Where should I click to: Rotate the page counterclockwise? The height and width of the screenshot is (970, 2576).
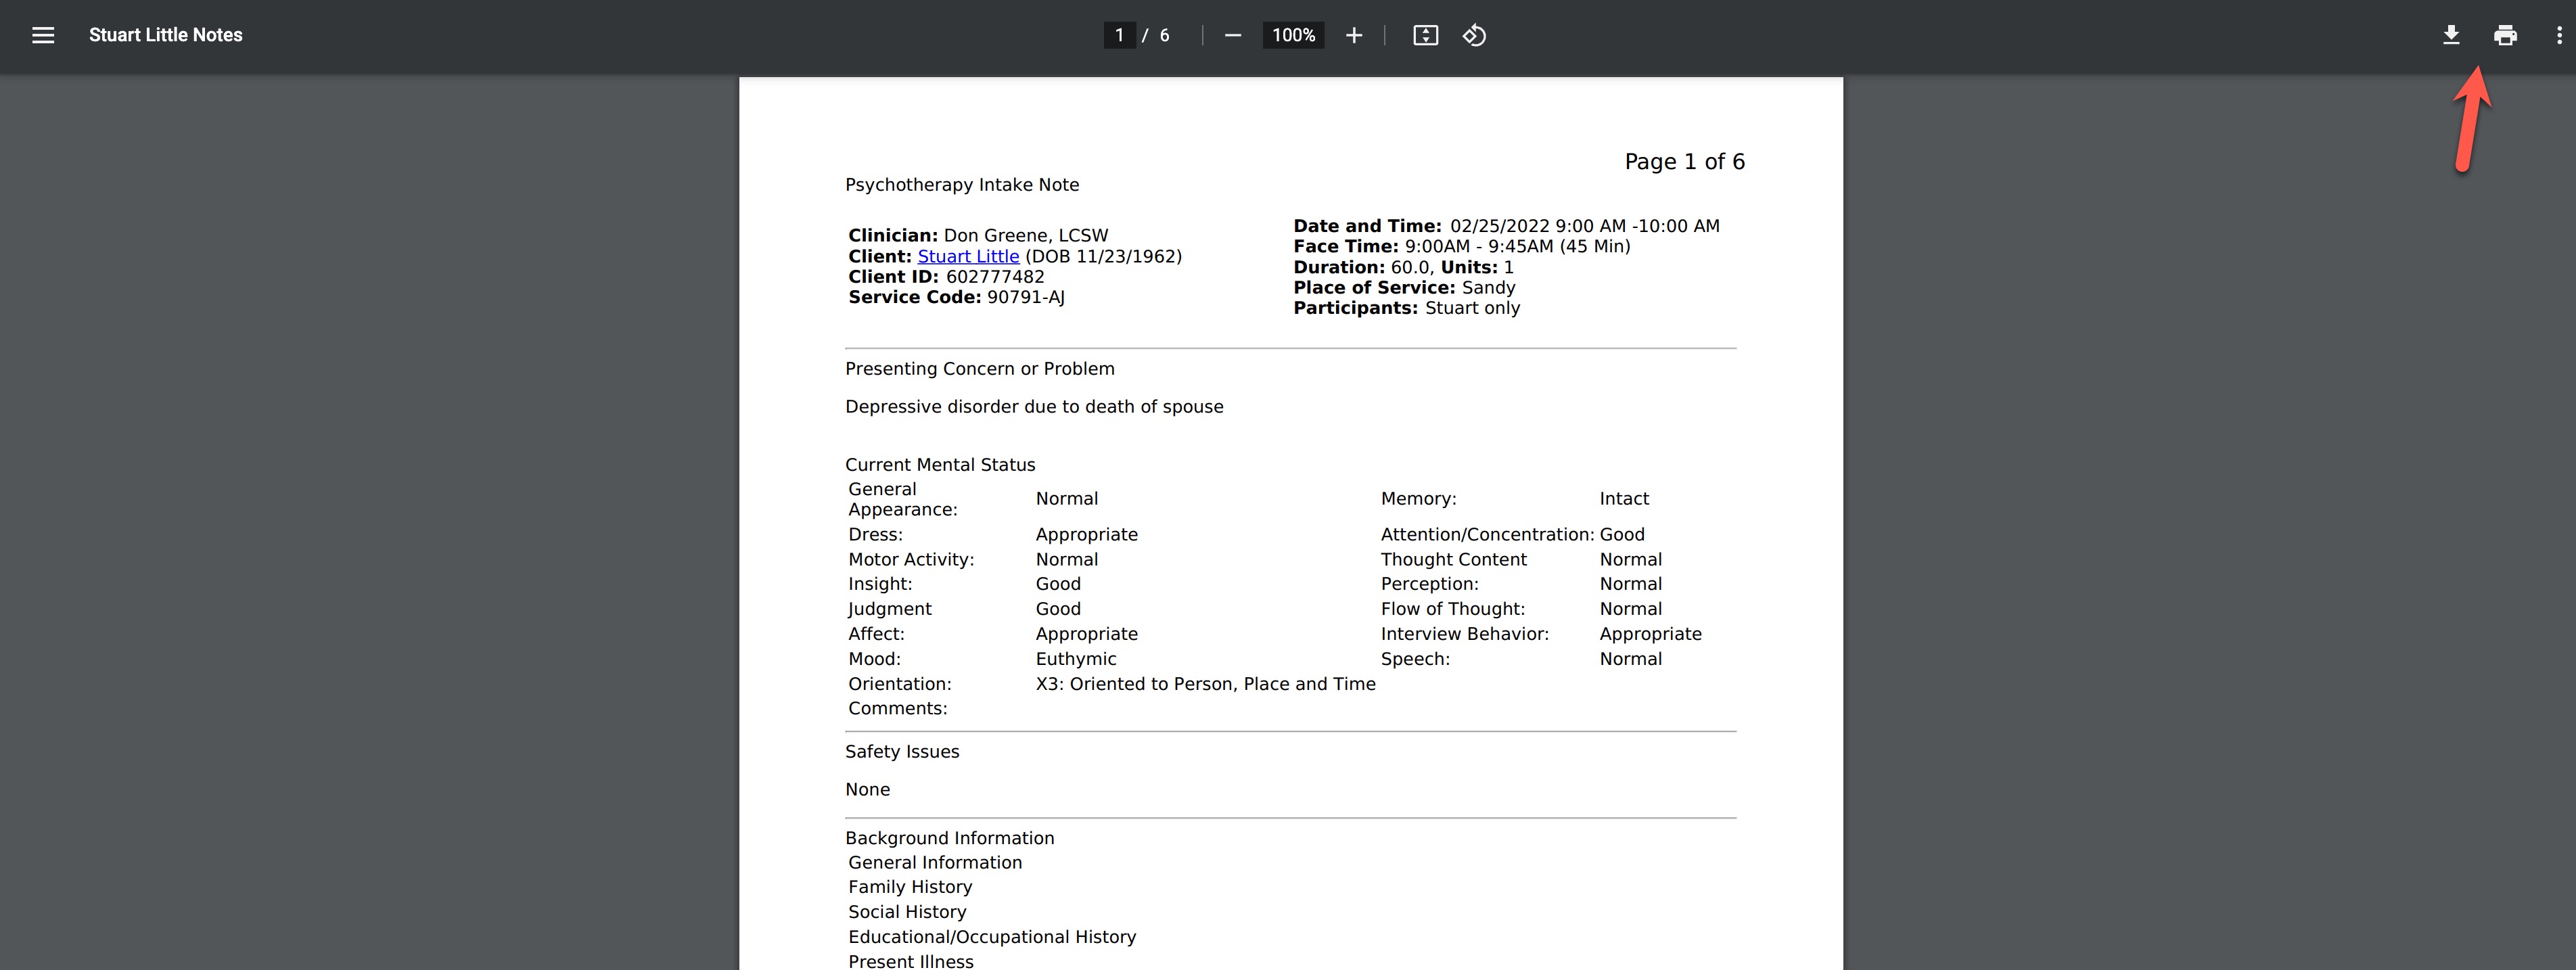(x=1473, y=35)
